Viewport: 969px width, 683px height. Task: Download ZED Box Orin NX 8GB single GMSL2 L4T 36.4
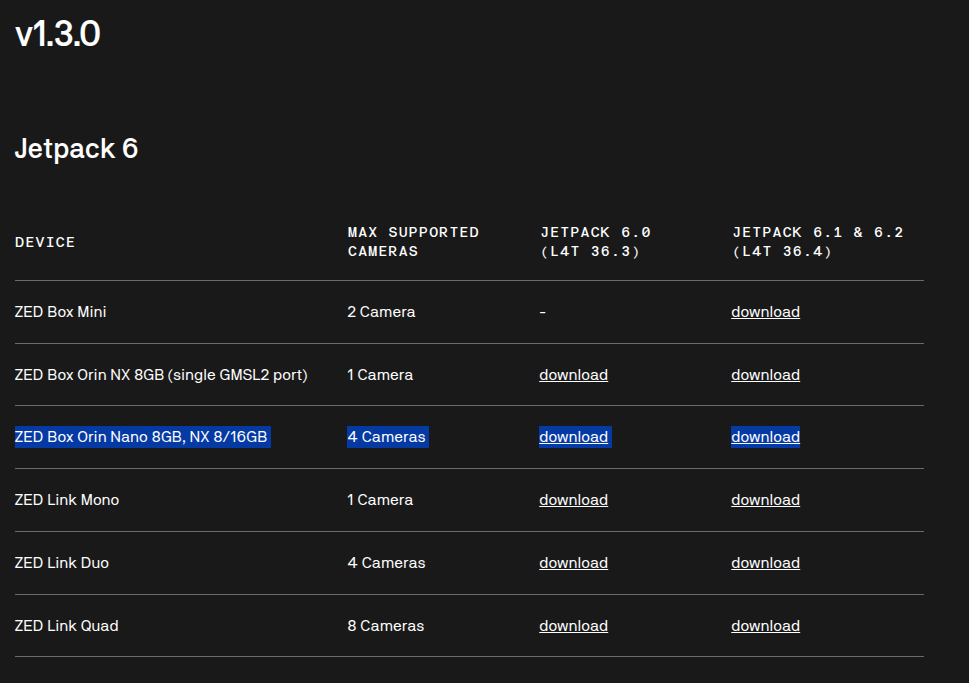(765, 375)
